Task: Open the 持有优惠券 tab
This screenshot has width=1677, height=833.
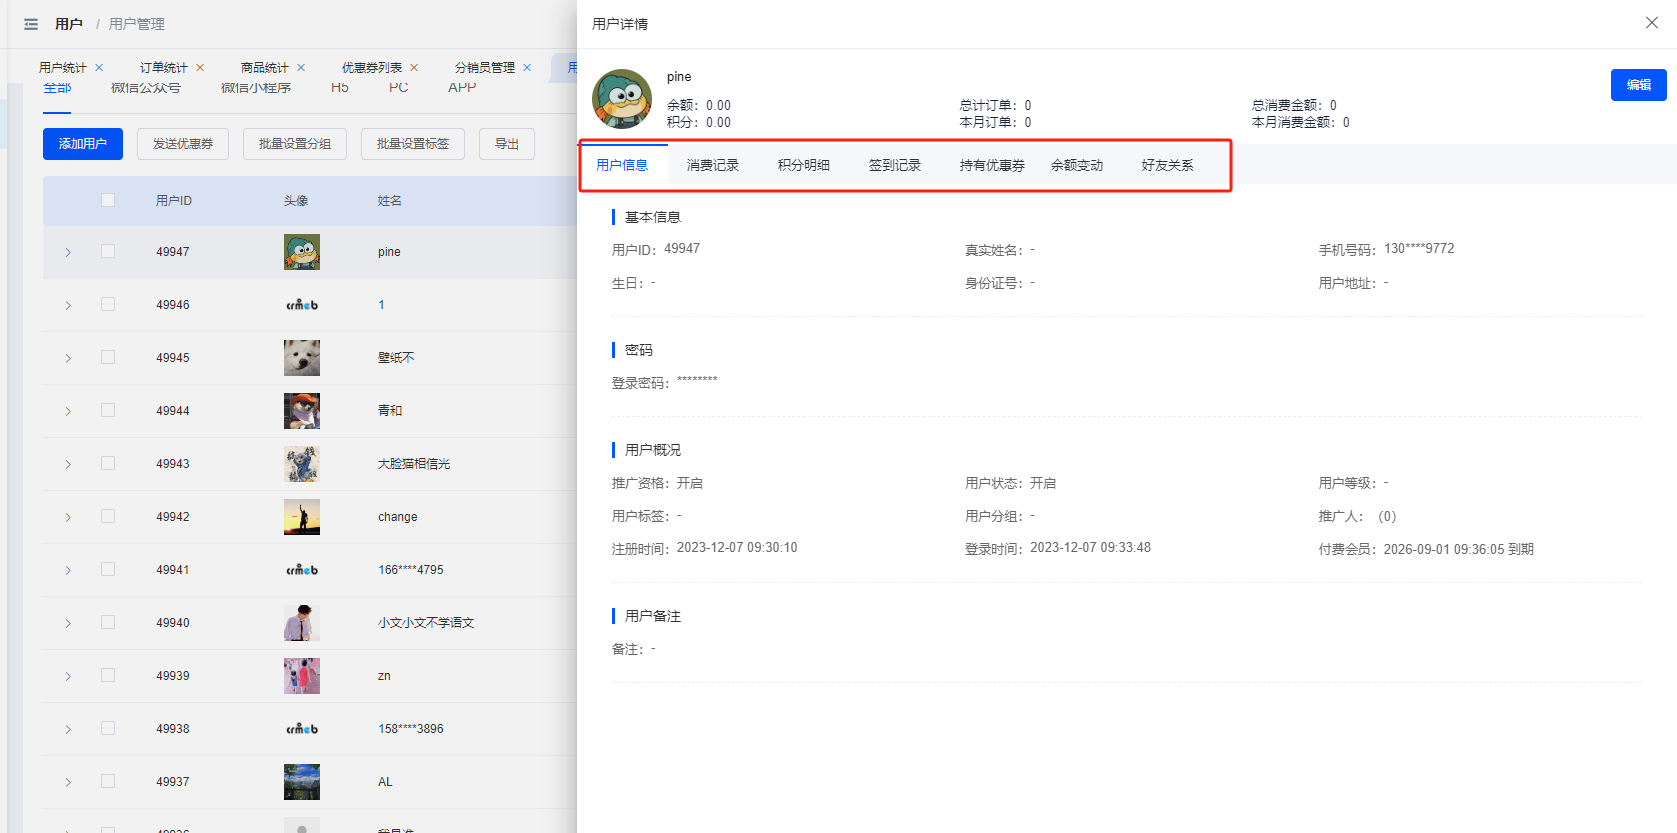Action: [x=991, y=165]
